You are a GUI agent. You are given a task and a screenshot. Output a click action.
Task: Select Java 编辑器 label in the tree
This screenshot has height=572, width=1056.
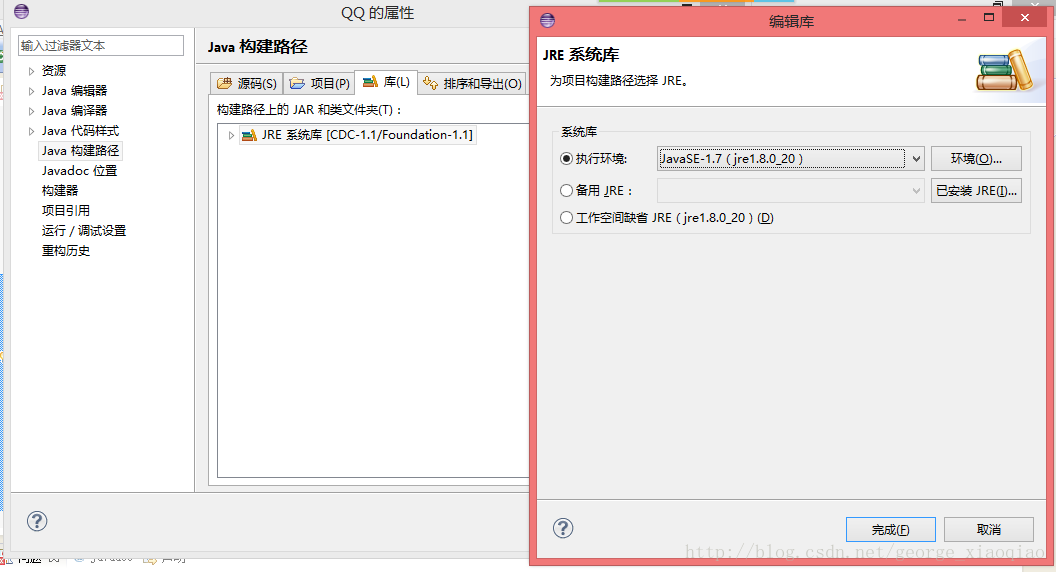click(74, 91)
